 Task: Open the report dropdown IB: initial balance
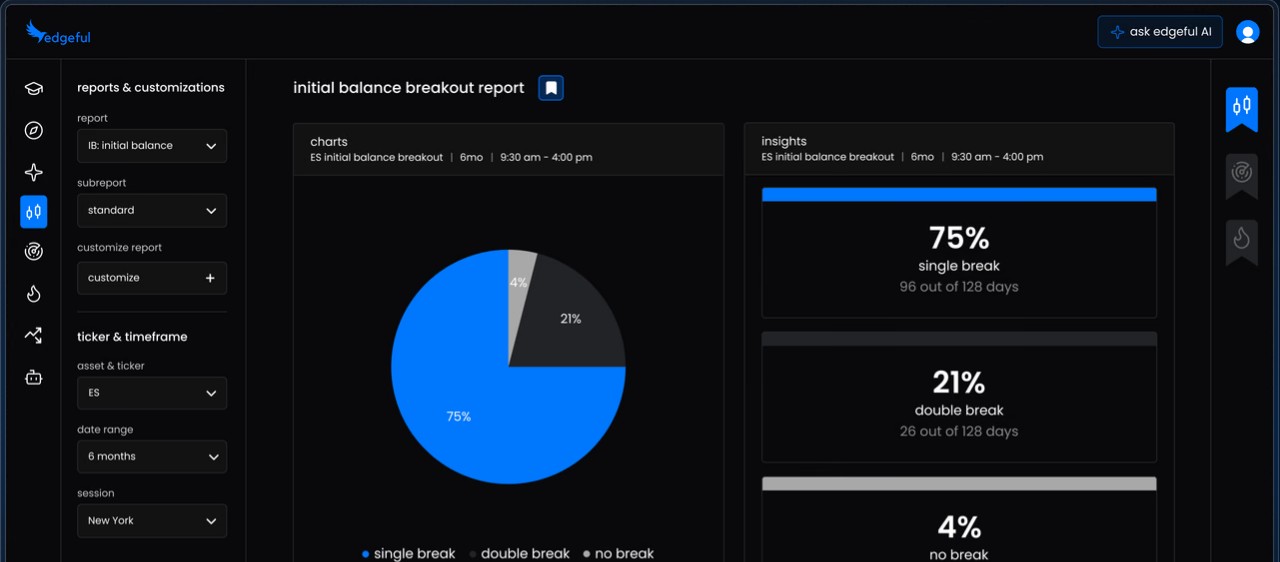click(152, 146)
